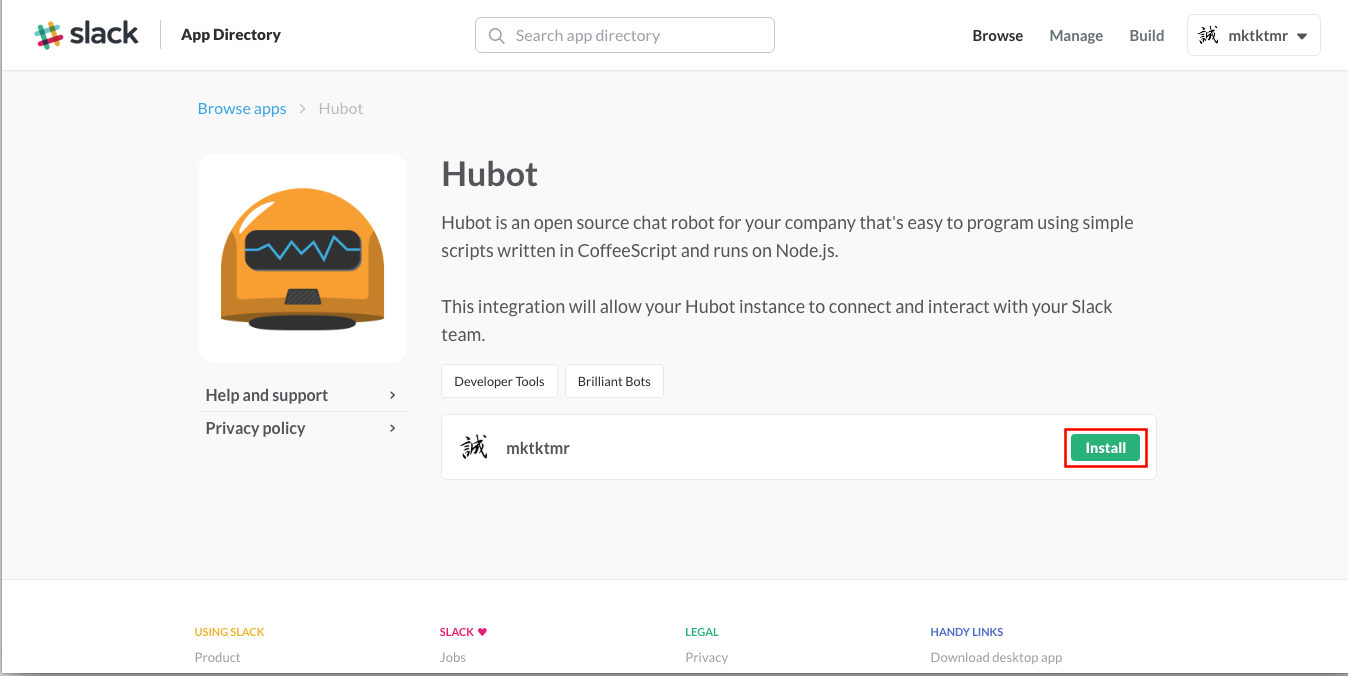Expand Help and support
Viewport: 1348px width, 676px height.
click(x=302, y=395)
